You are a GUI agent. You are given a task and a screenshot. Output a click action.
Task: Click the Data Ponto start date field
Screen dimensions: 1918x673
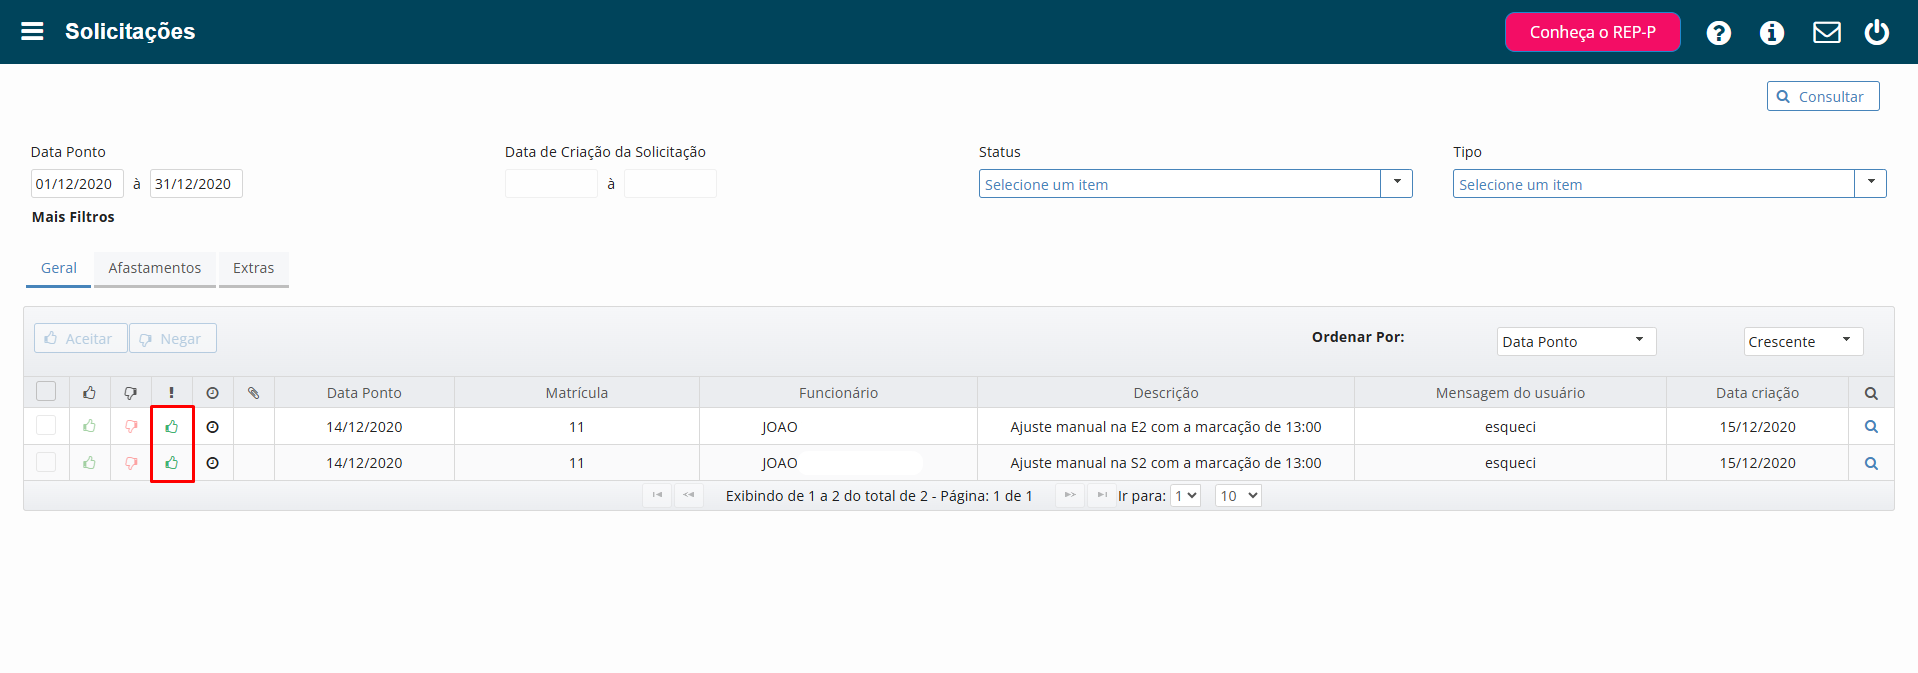point(77,184)
